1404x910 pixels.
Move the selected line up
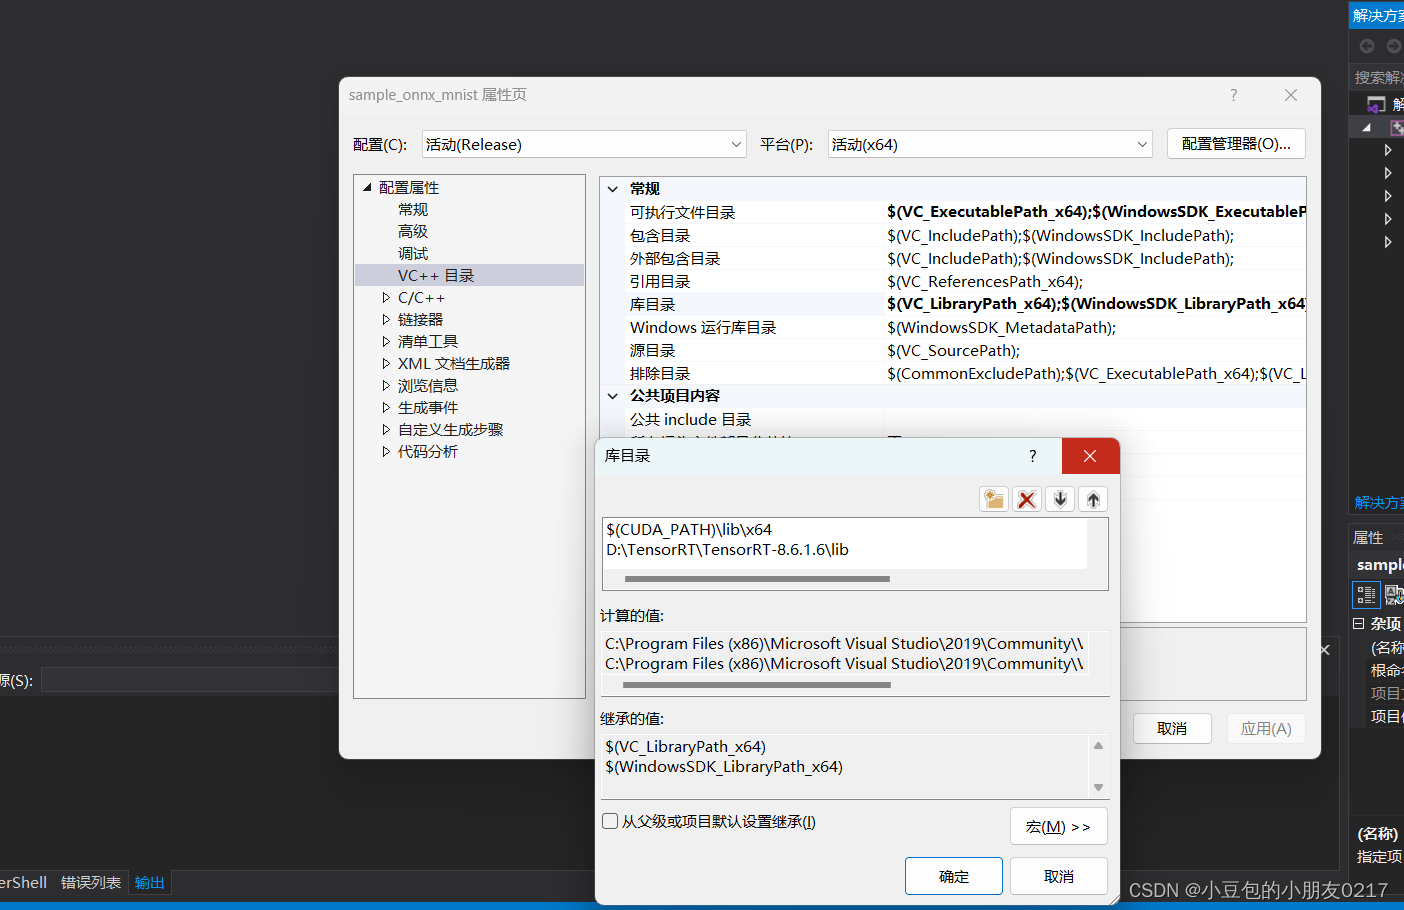[x=1094, y=499]
